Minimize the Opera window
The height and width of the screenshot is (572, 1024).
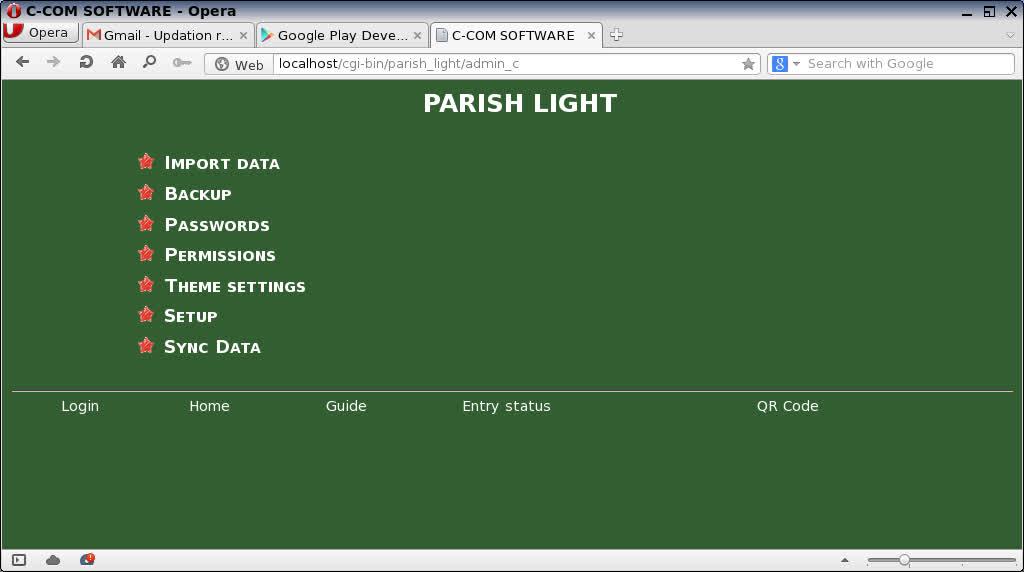point(967,12)
